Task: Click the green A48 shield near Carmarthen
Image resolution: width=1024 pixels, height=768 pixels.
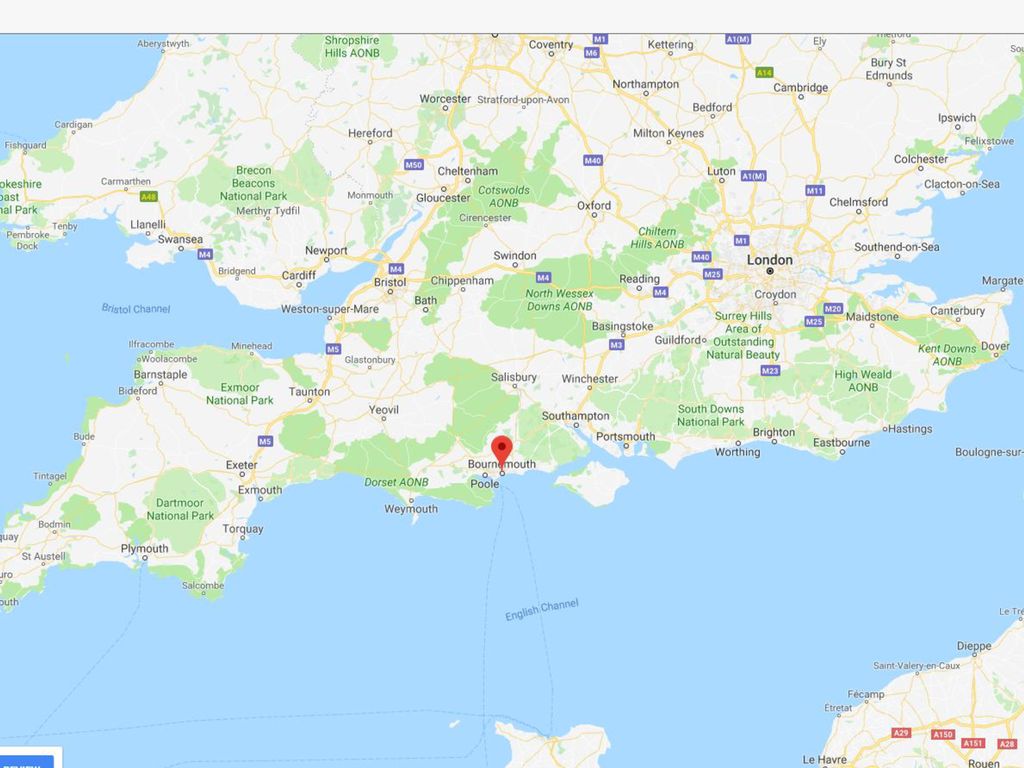Action: [x=149, y=197]
